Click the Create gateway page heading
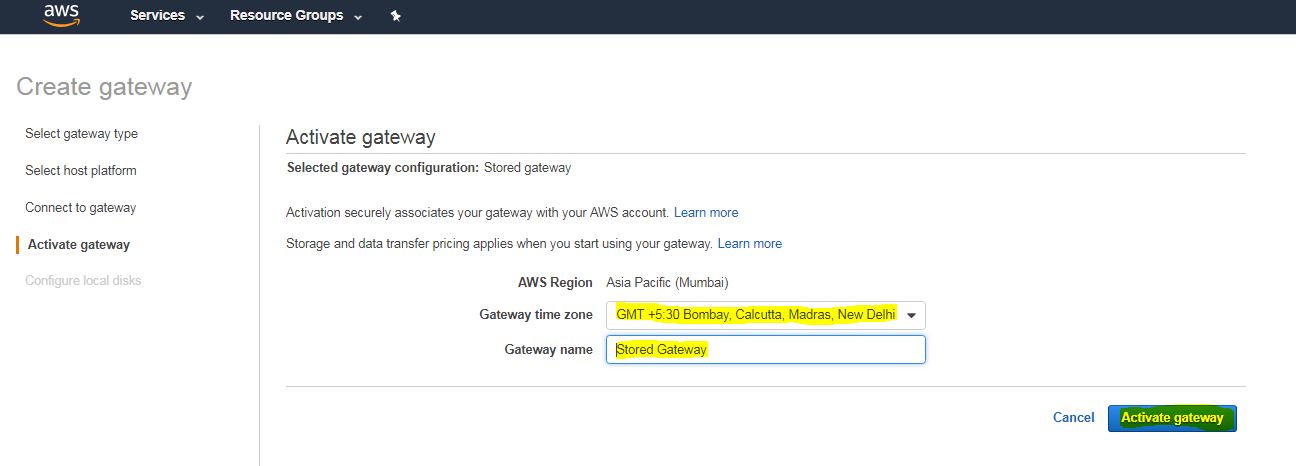This screenshot has width=1296, height=466. [x=104, y=87]
